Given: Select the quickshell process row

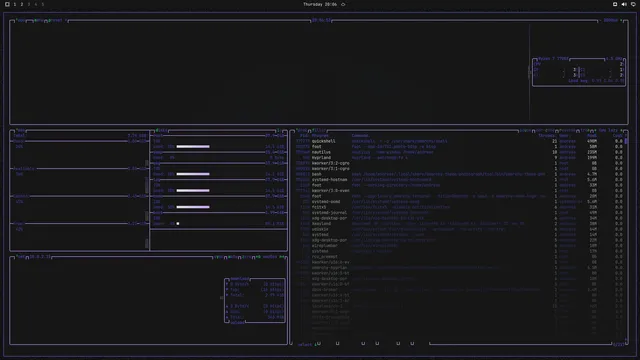Looking at the screenshot, I should click(459, 141).
